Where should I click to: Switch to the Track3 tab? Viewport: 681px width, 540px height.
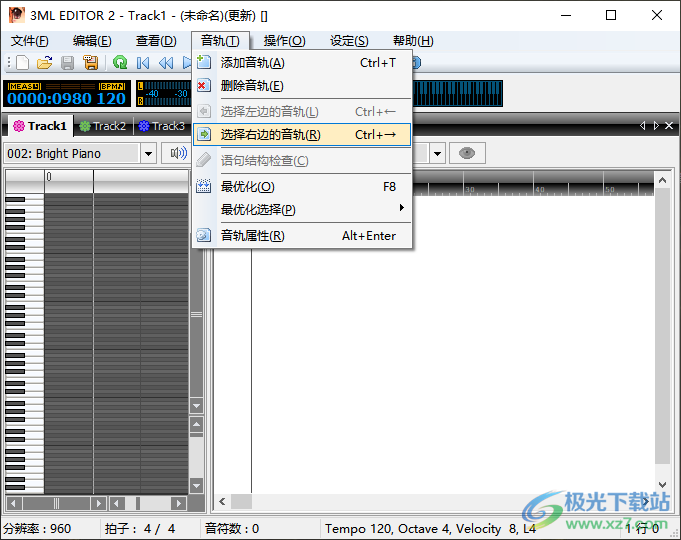pyautogui.click(x=162, y=126)
